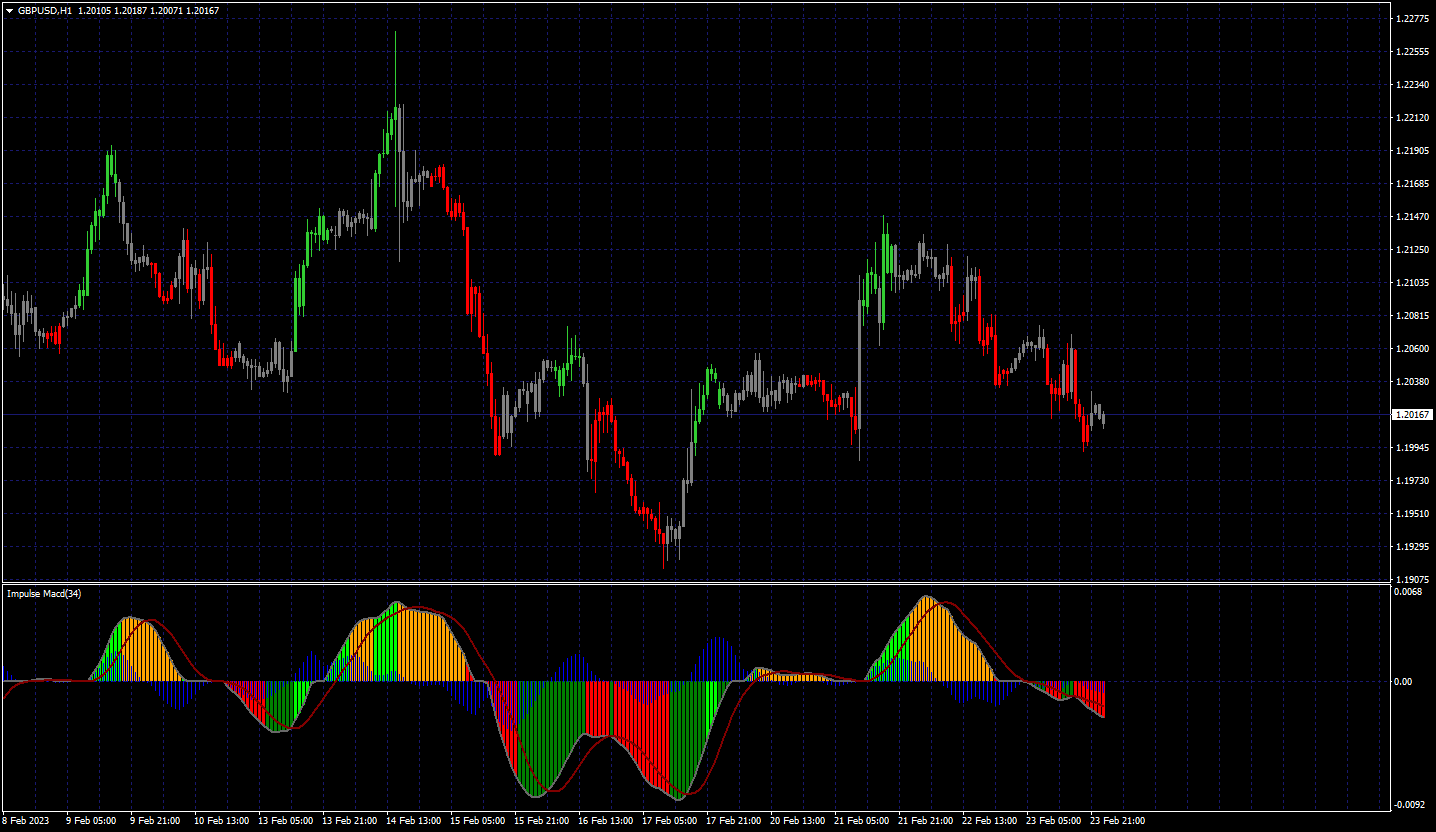Click the 1.19075 price axis label
1436x832 pixels.
(1412, 579)
